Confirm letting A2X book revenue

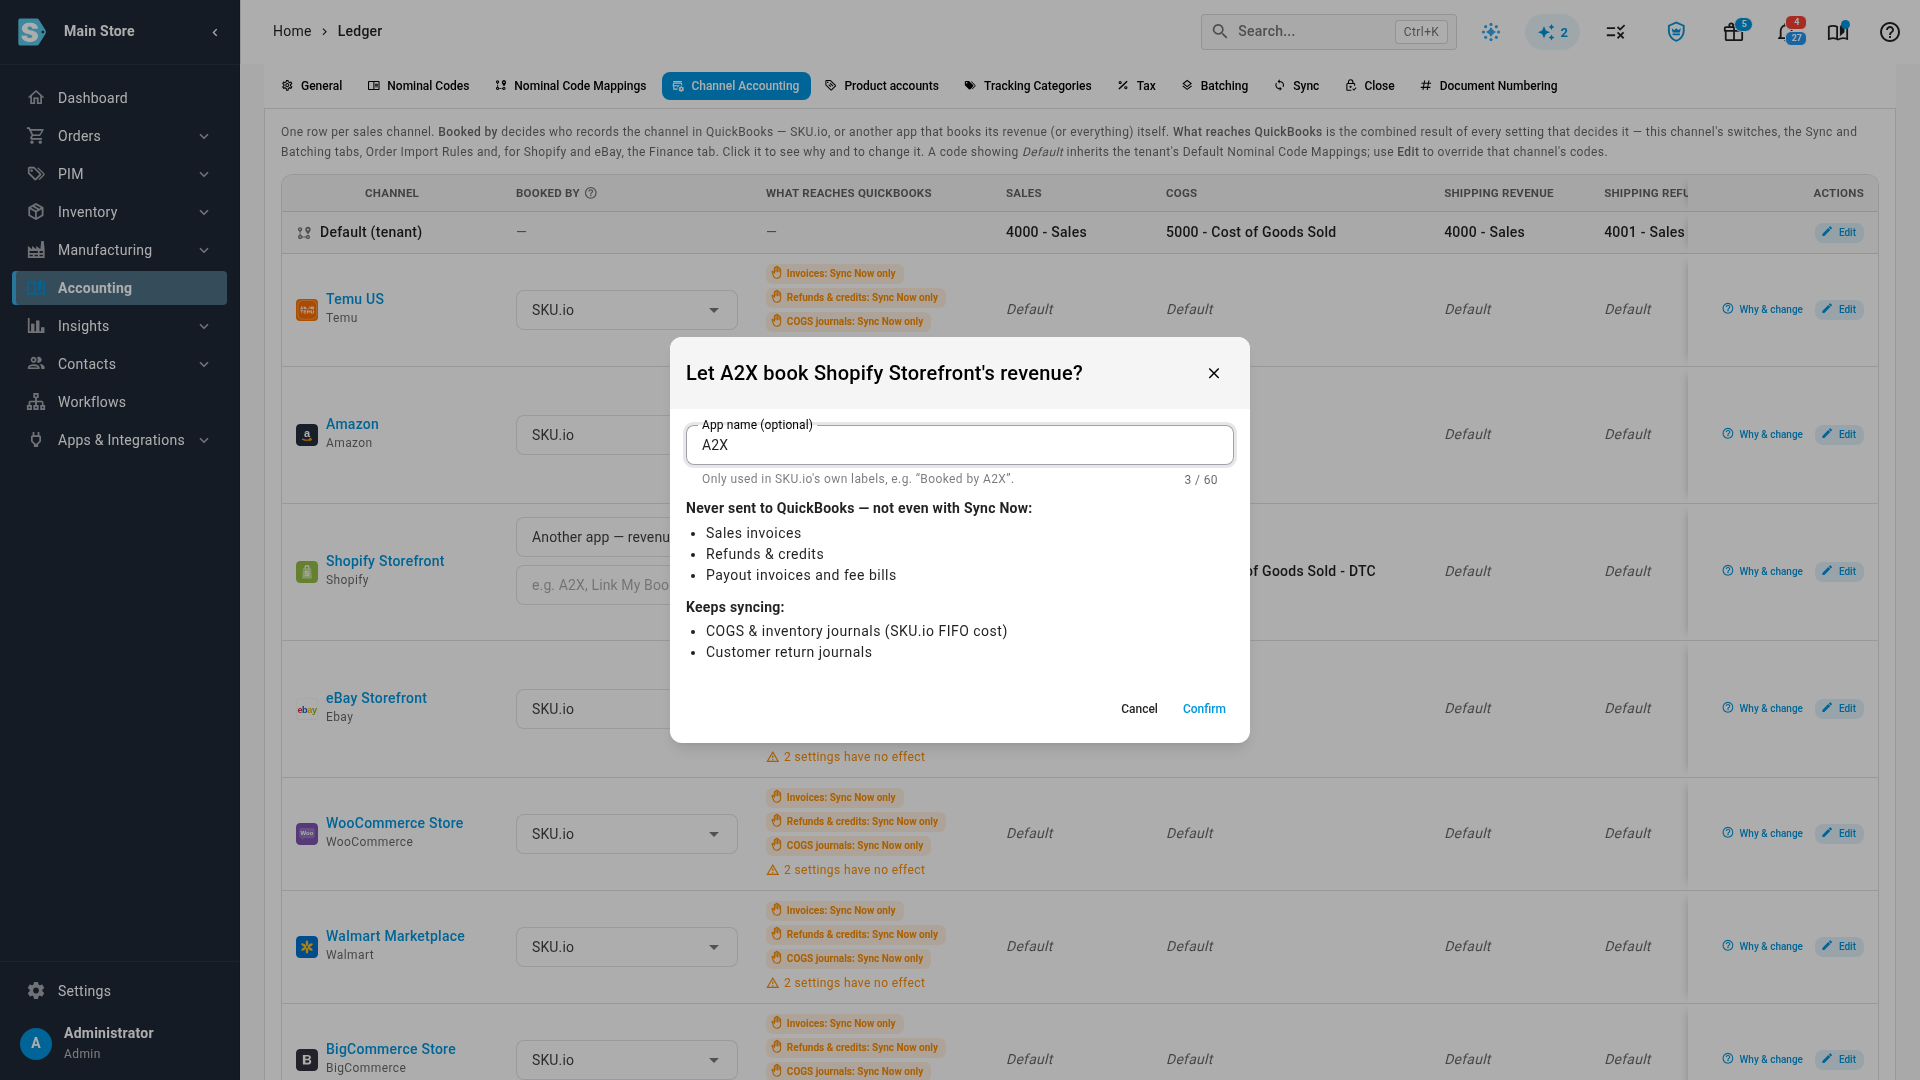pyautogui.click(x=1204, y=709)
